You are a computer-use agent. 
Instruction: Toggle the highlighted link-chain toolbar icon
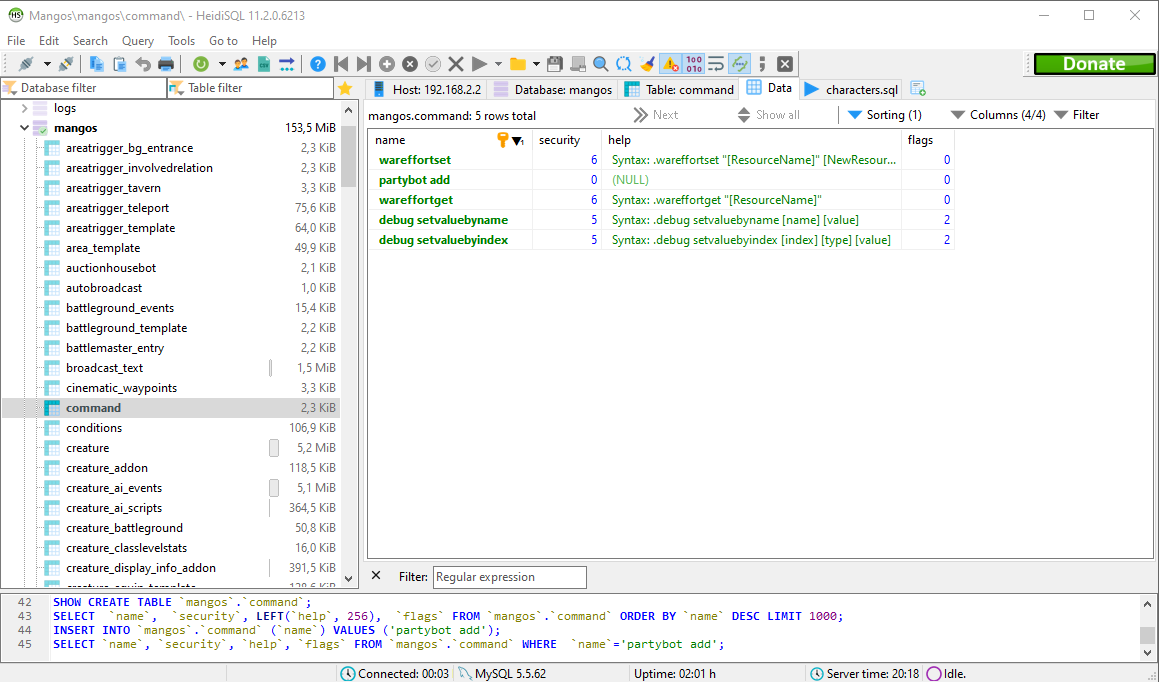pos(739,64)
